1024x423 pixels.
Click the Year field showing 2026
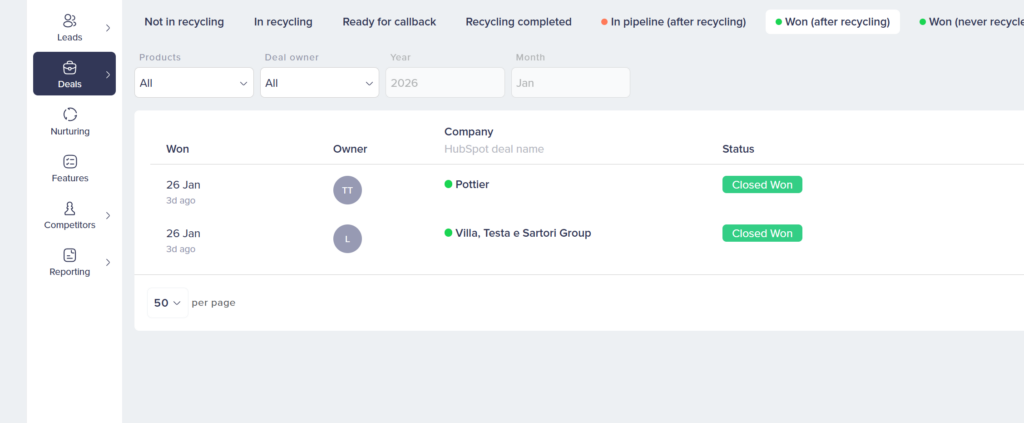444,83
